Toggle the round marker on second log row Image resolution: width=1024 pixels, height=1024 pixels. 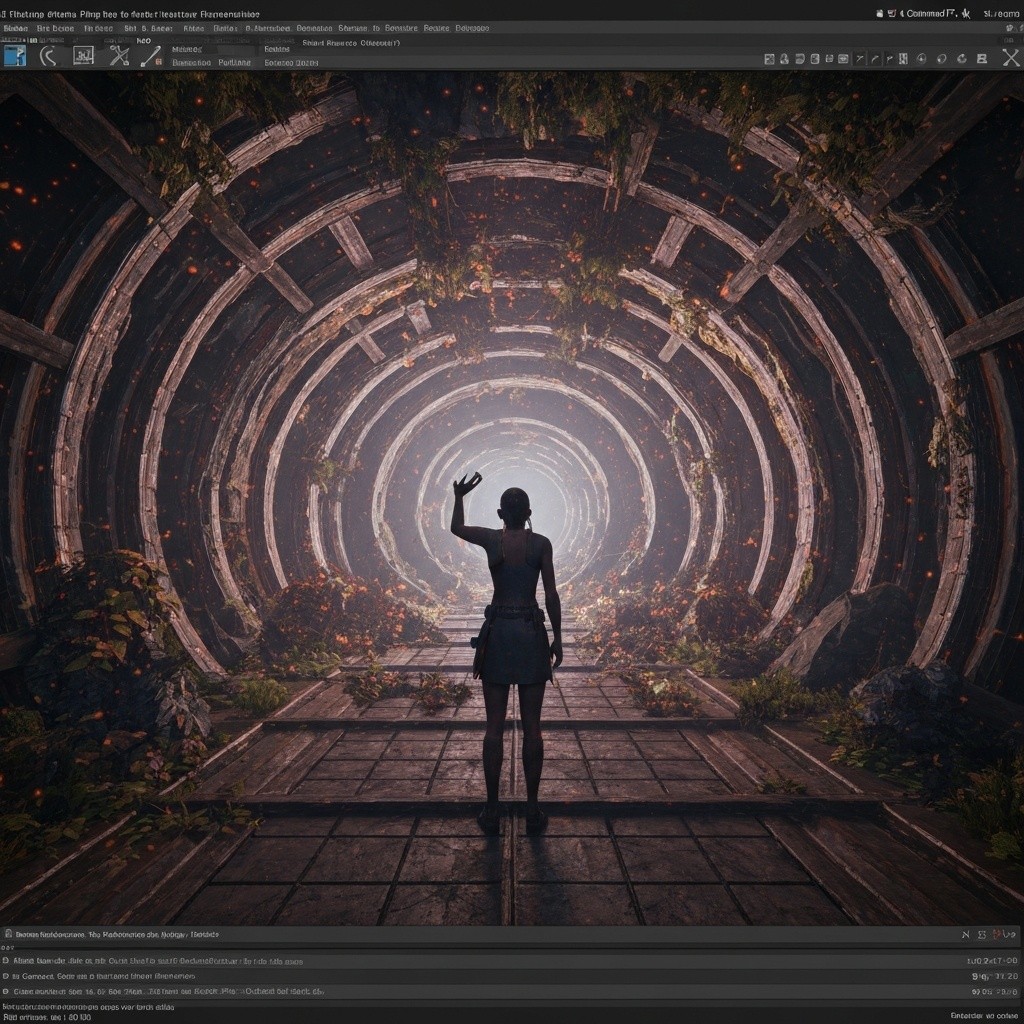click(5, 976)
